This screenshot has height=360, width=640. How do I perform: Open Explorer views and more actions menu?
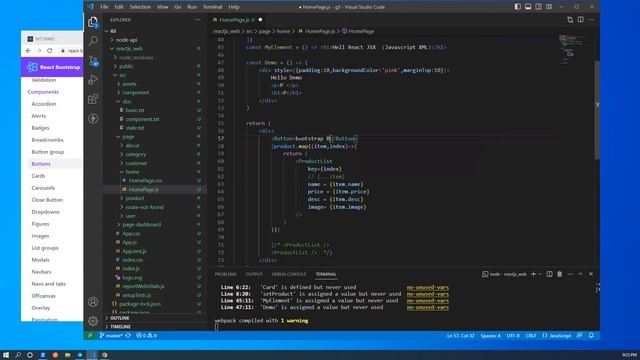(x=198, y=20)
